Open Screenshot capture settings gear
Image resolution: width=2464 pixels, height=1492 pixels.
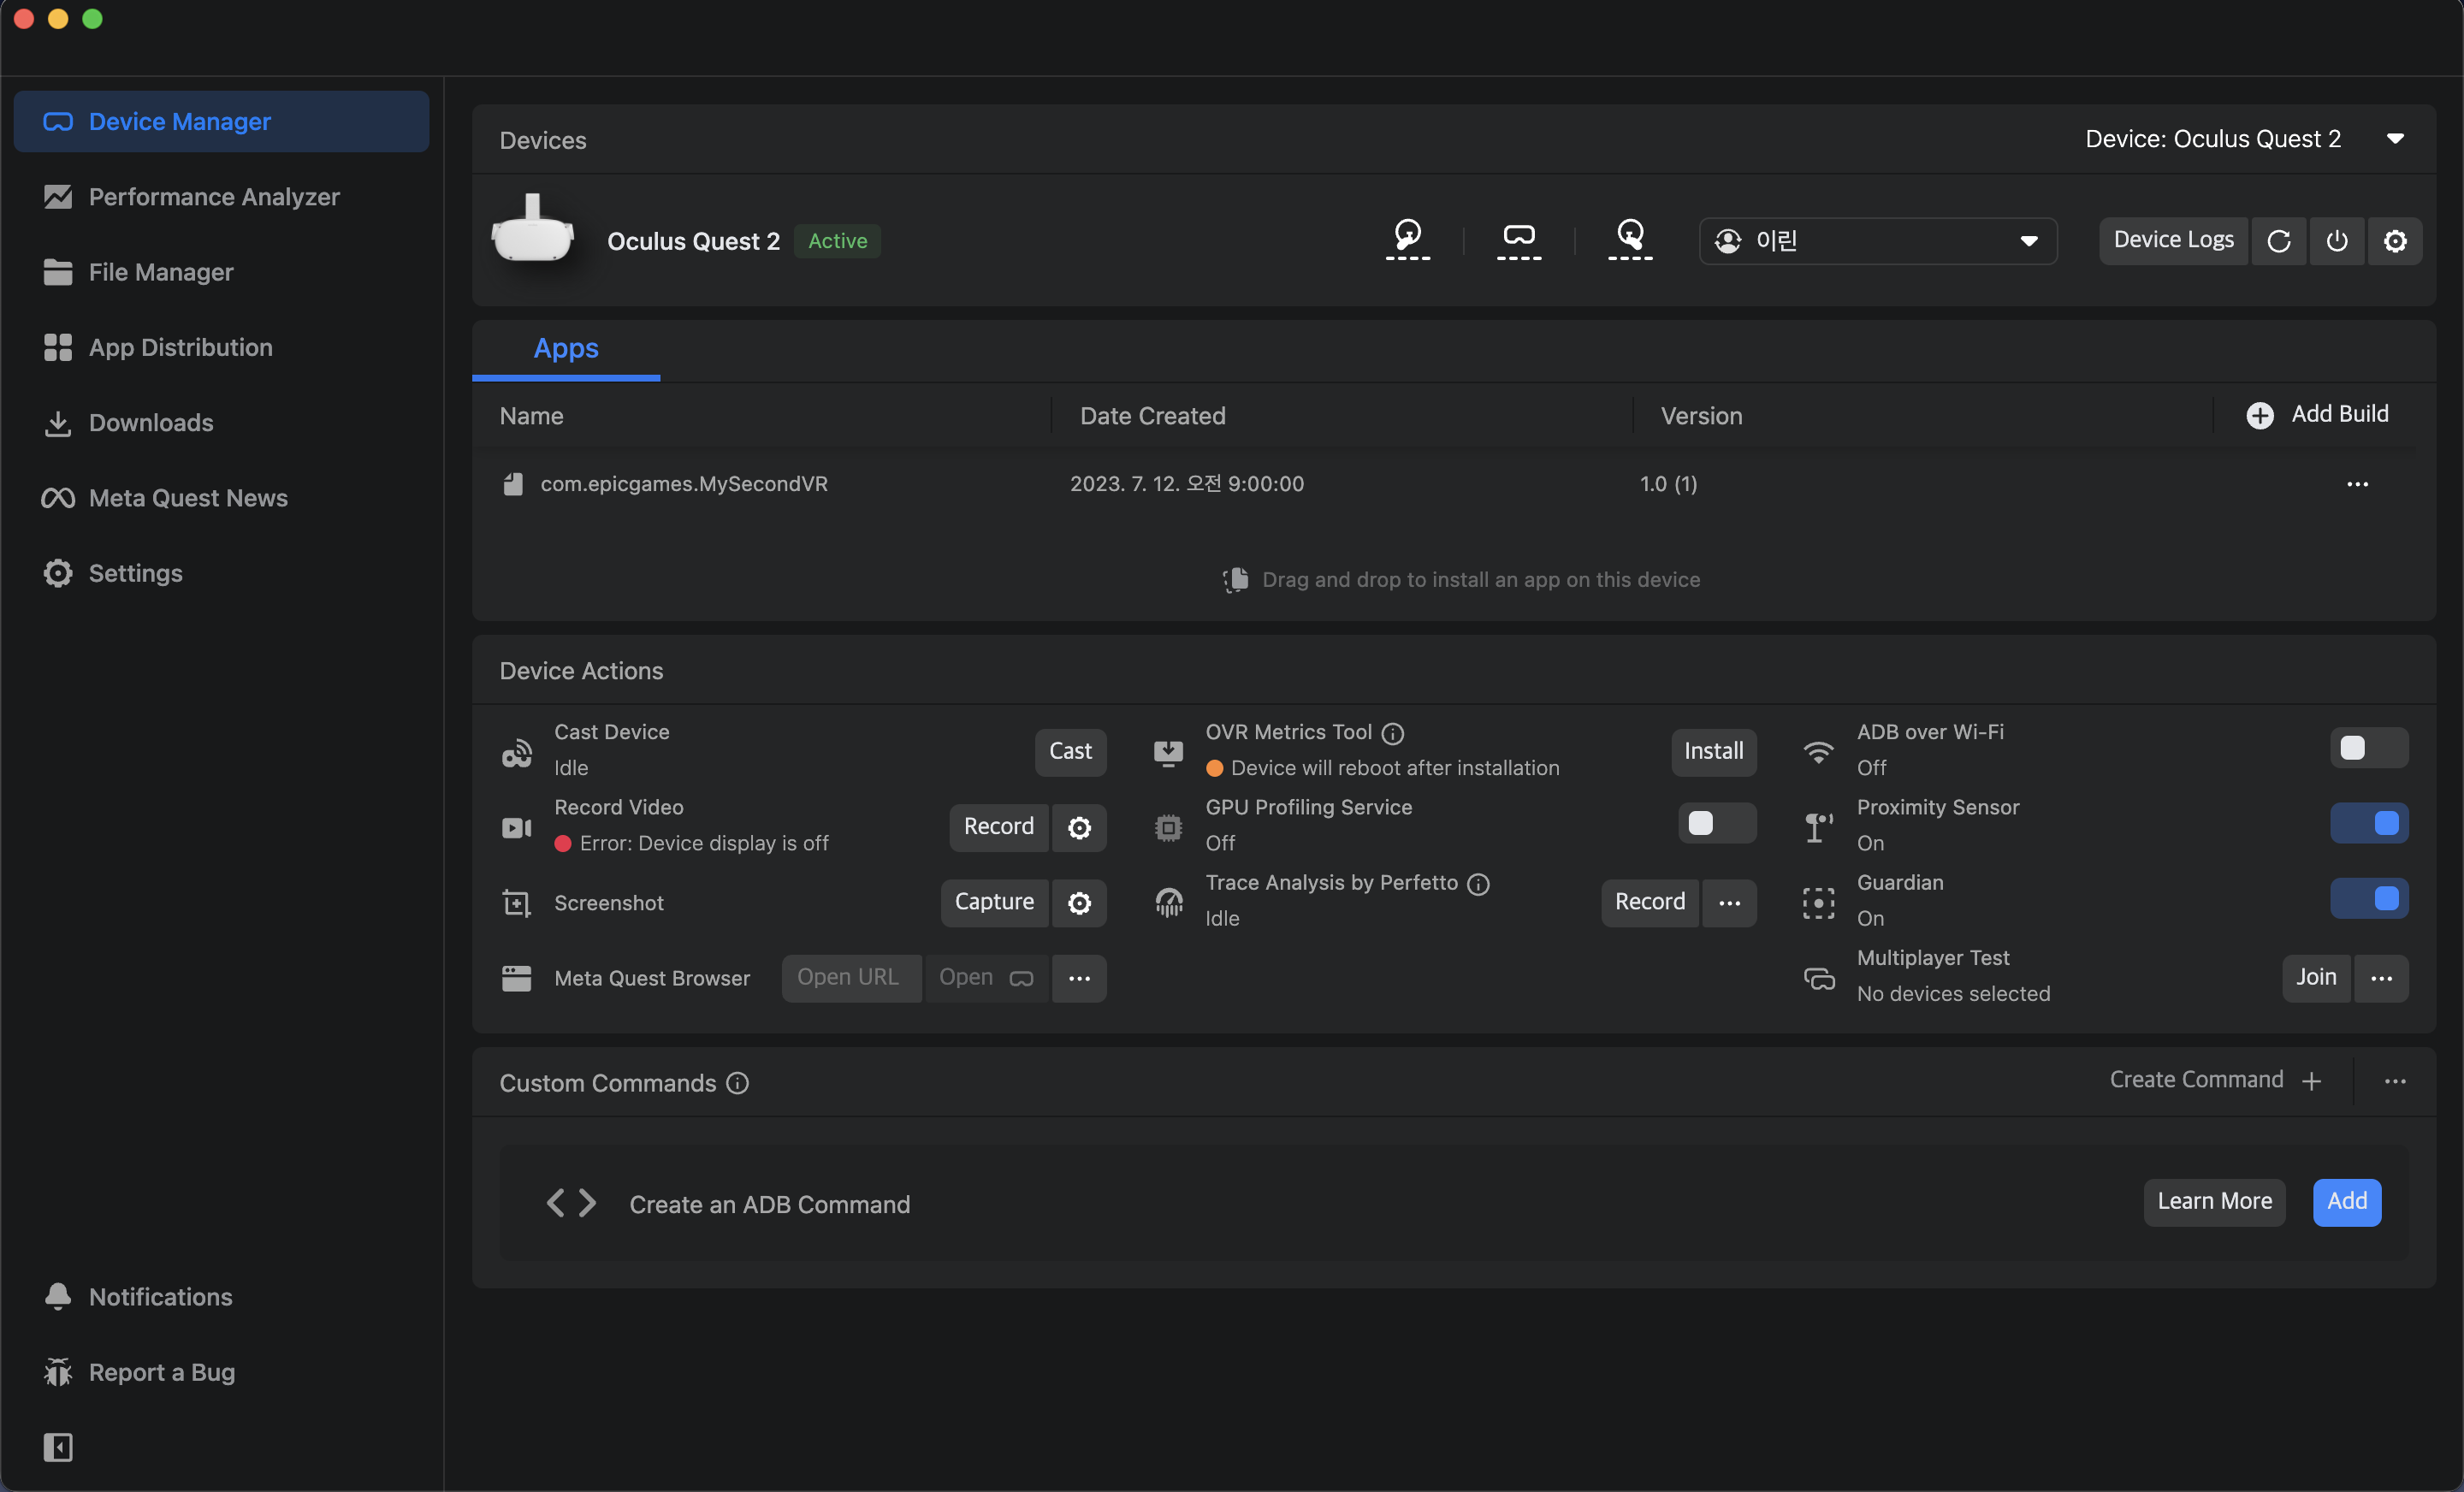pyautogui.click(x=1079, y=903)
